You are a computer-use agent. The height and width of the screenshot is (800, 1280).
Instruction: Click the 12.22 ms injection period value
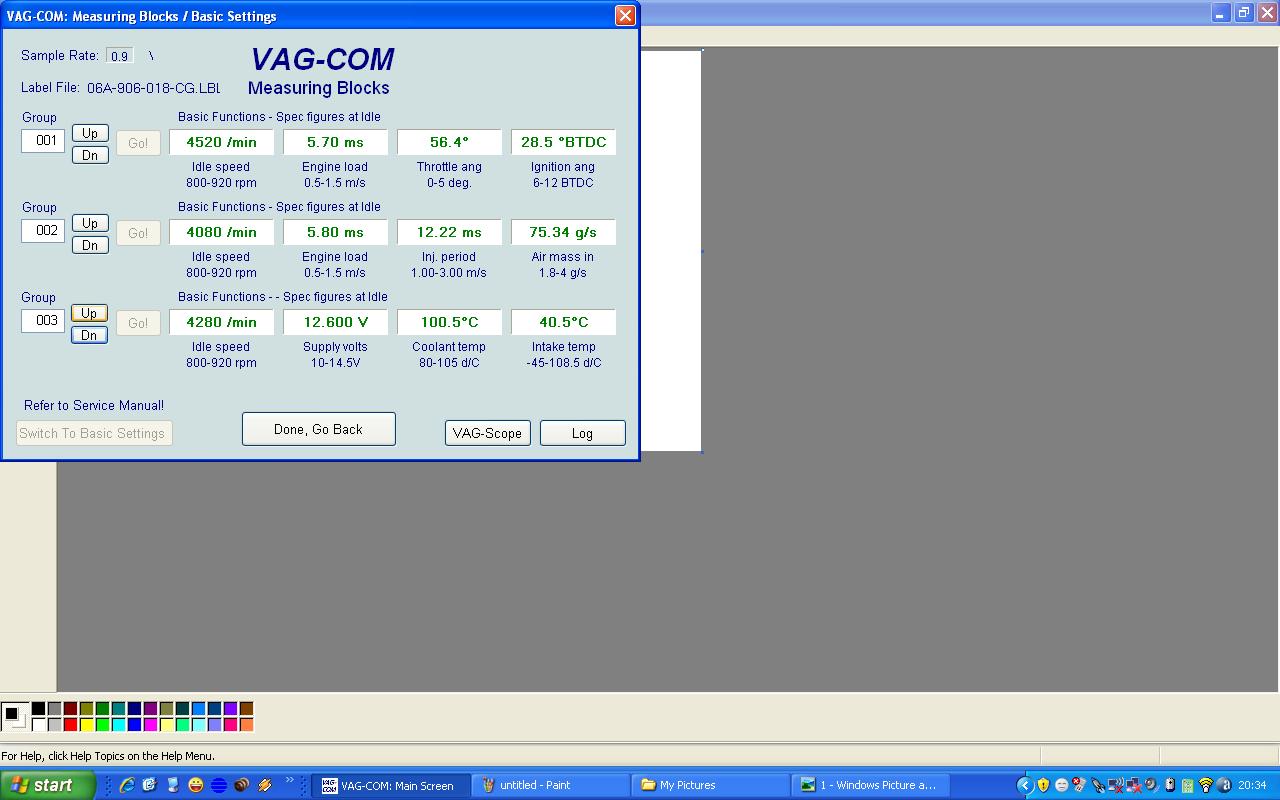(x=449, y=232)
